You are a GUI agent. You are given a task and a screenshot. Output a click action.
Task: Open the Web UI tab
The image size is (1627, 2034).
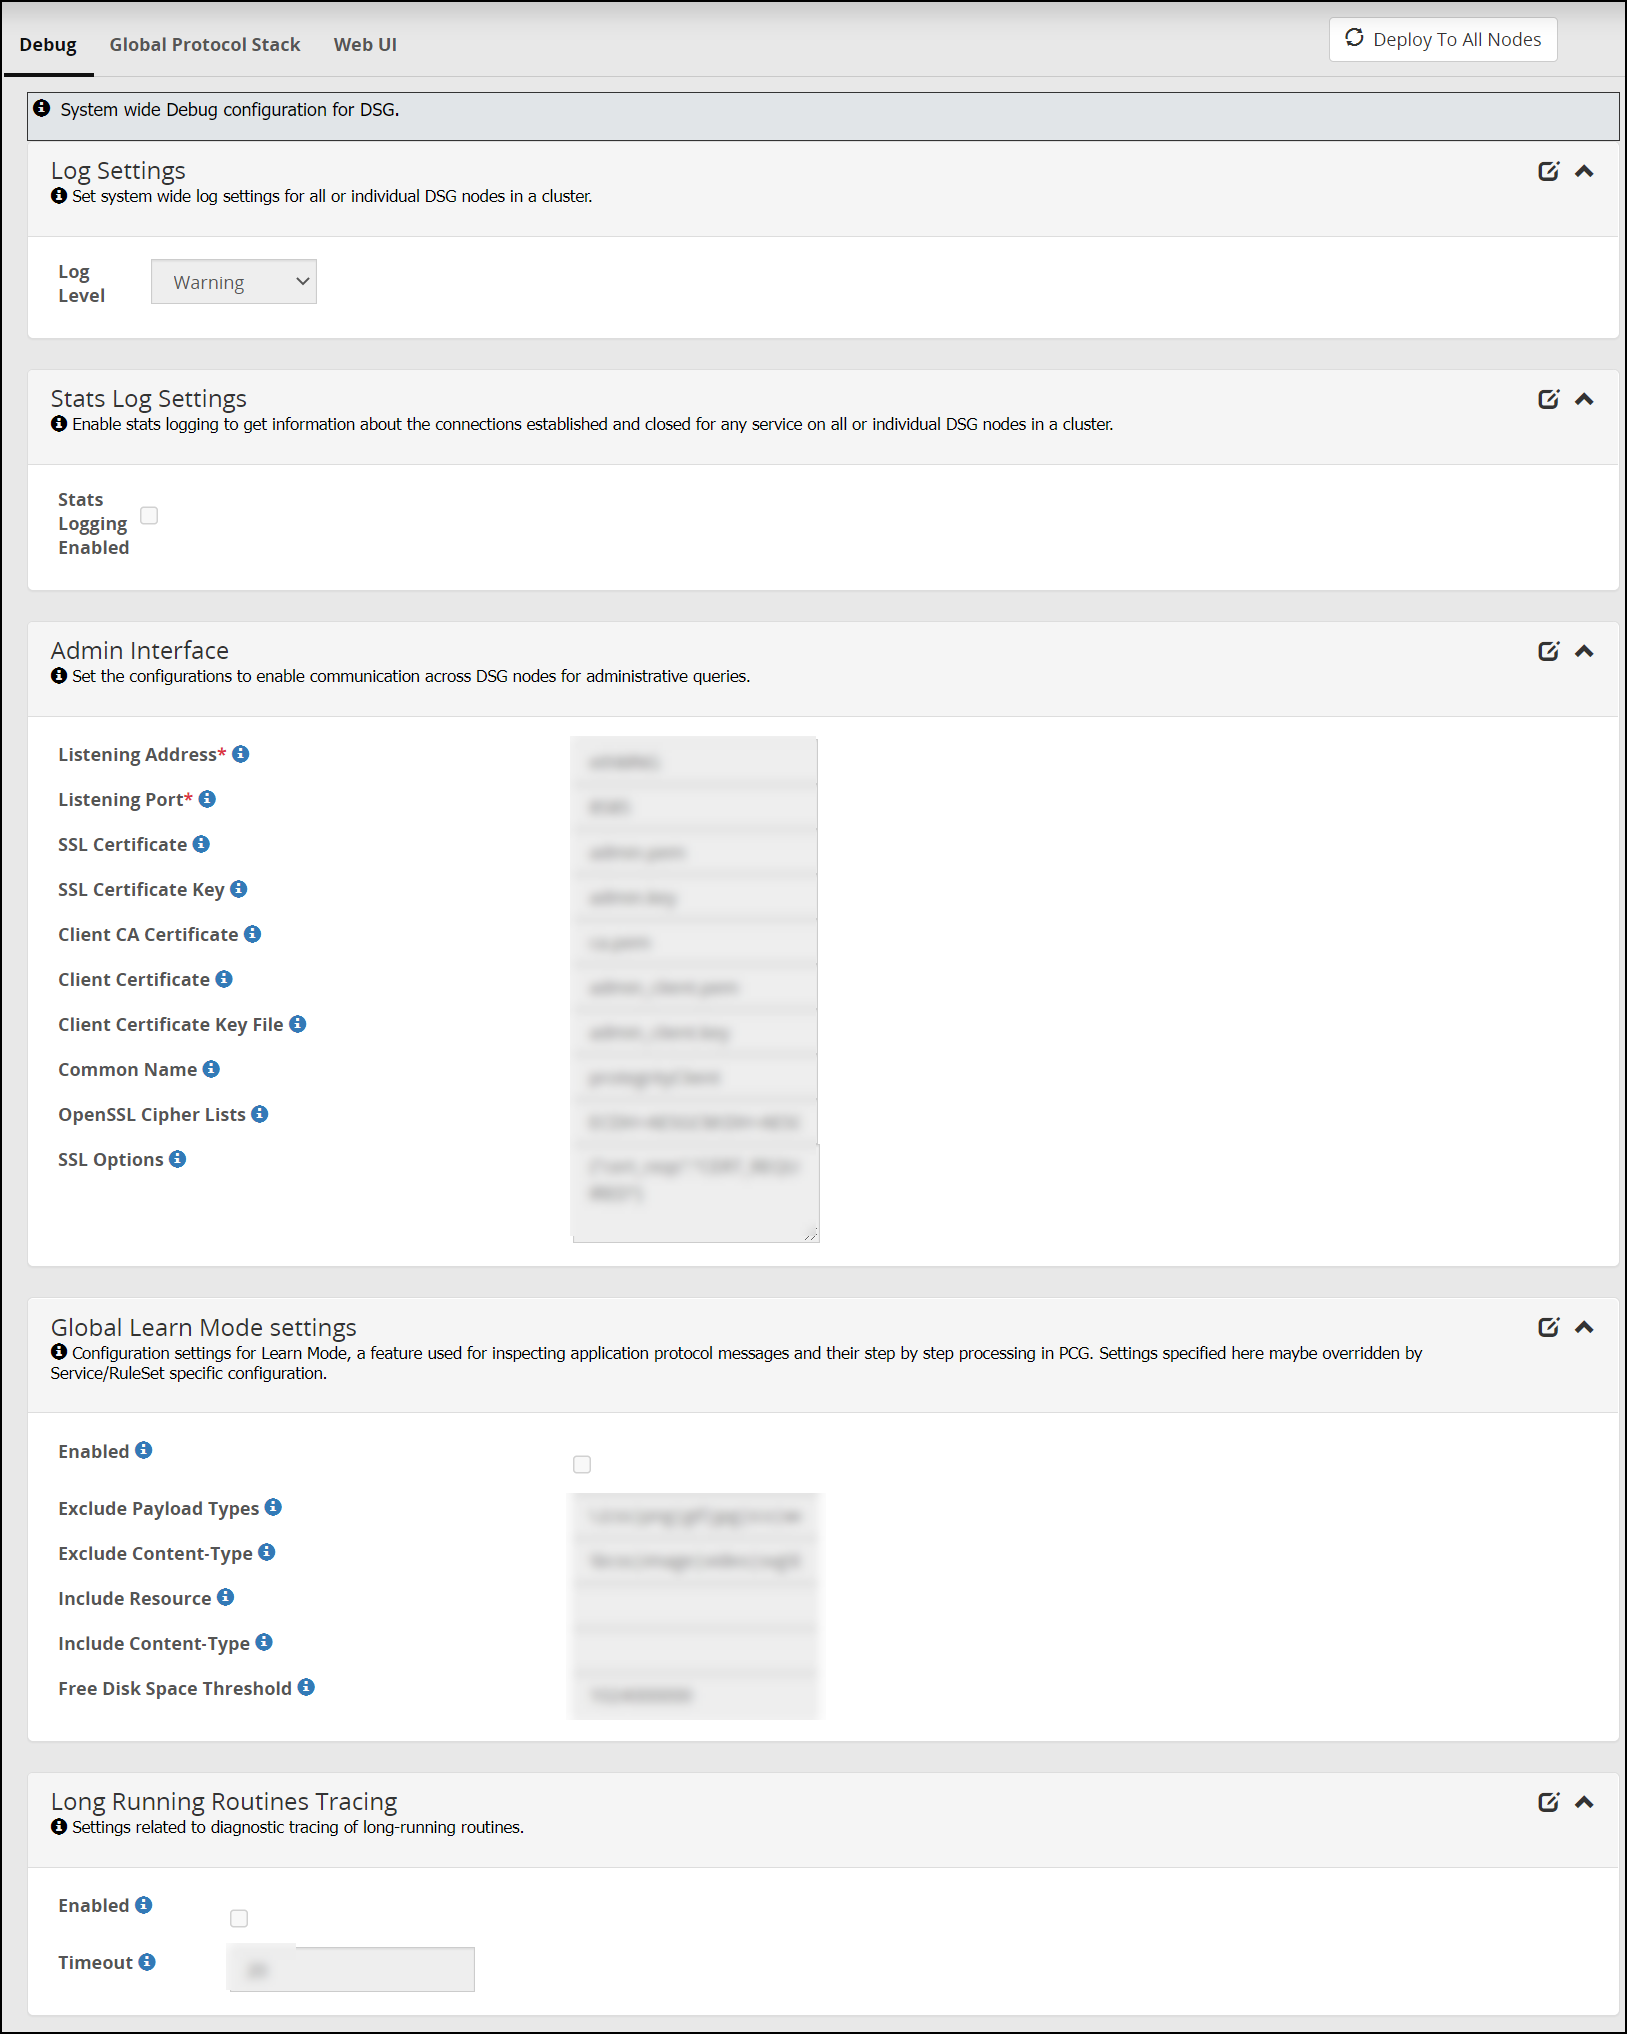pyautogui.click(x=364, y=44)
